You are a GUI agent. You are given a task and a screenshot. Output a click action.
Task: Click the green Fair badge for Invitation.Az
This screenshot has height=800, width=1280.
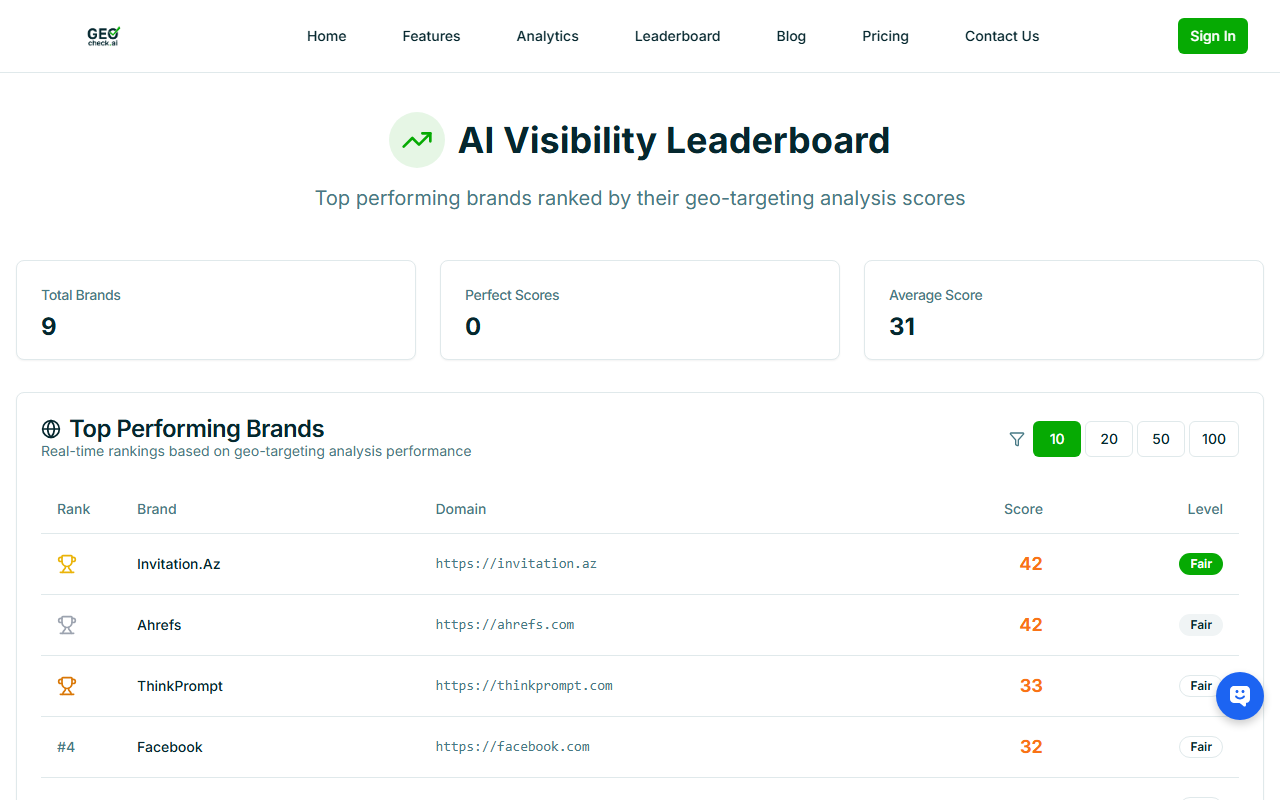click(1201, 564)
